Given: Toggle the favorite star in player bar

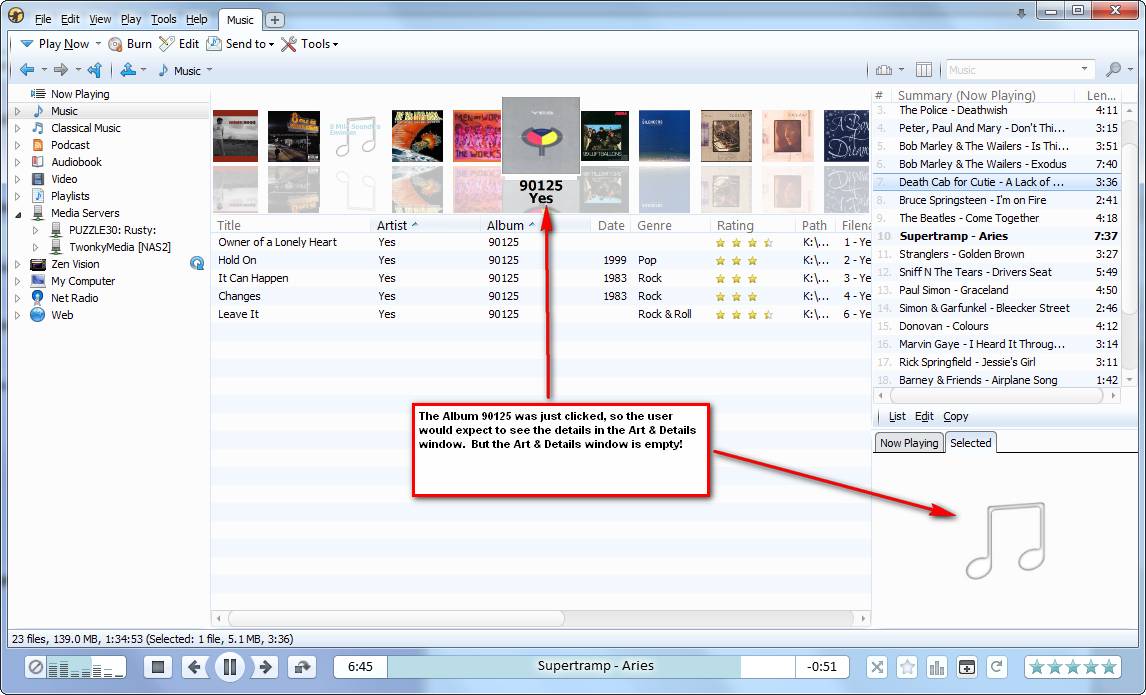Looking at the screenshot, I should 907,667.
